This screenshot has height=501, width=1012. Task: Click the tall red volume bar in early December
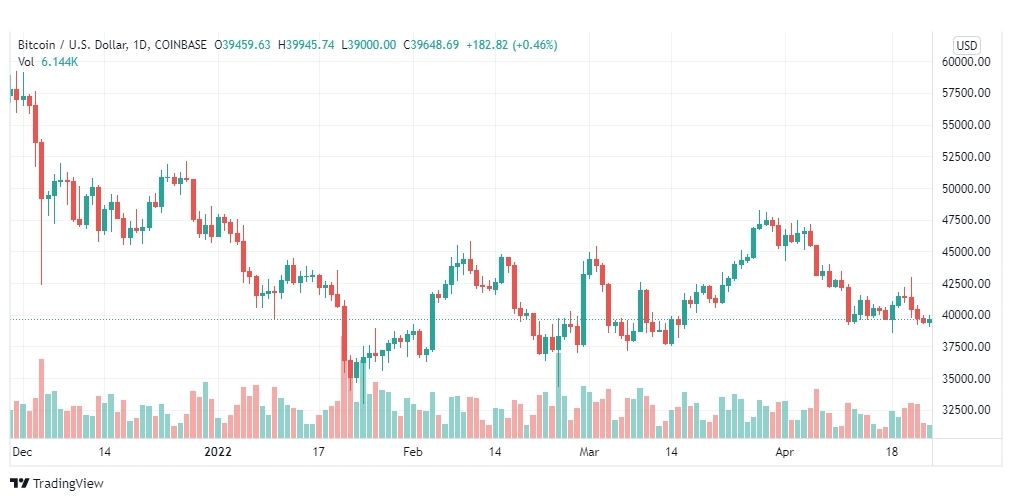click(41, 398)
